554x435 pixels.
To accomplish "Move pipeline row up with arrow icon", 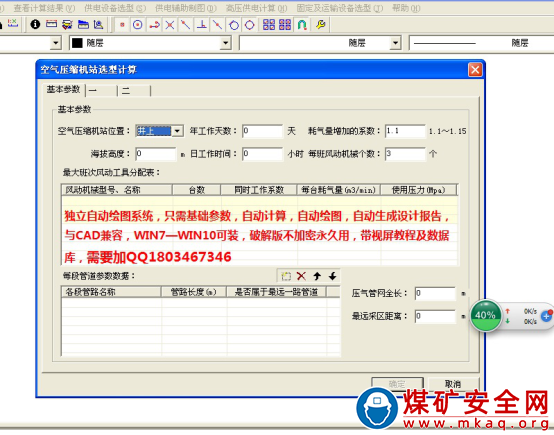I will coord(317,276).
